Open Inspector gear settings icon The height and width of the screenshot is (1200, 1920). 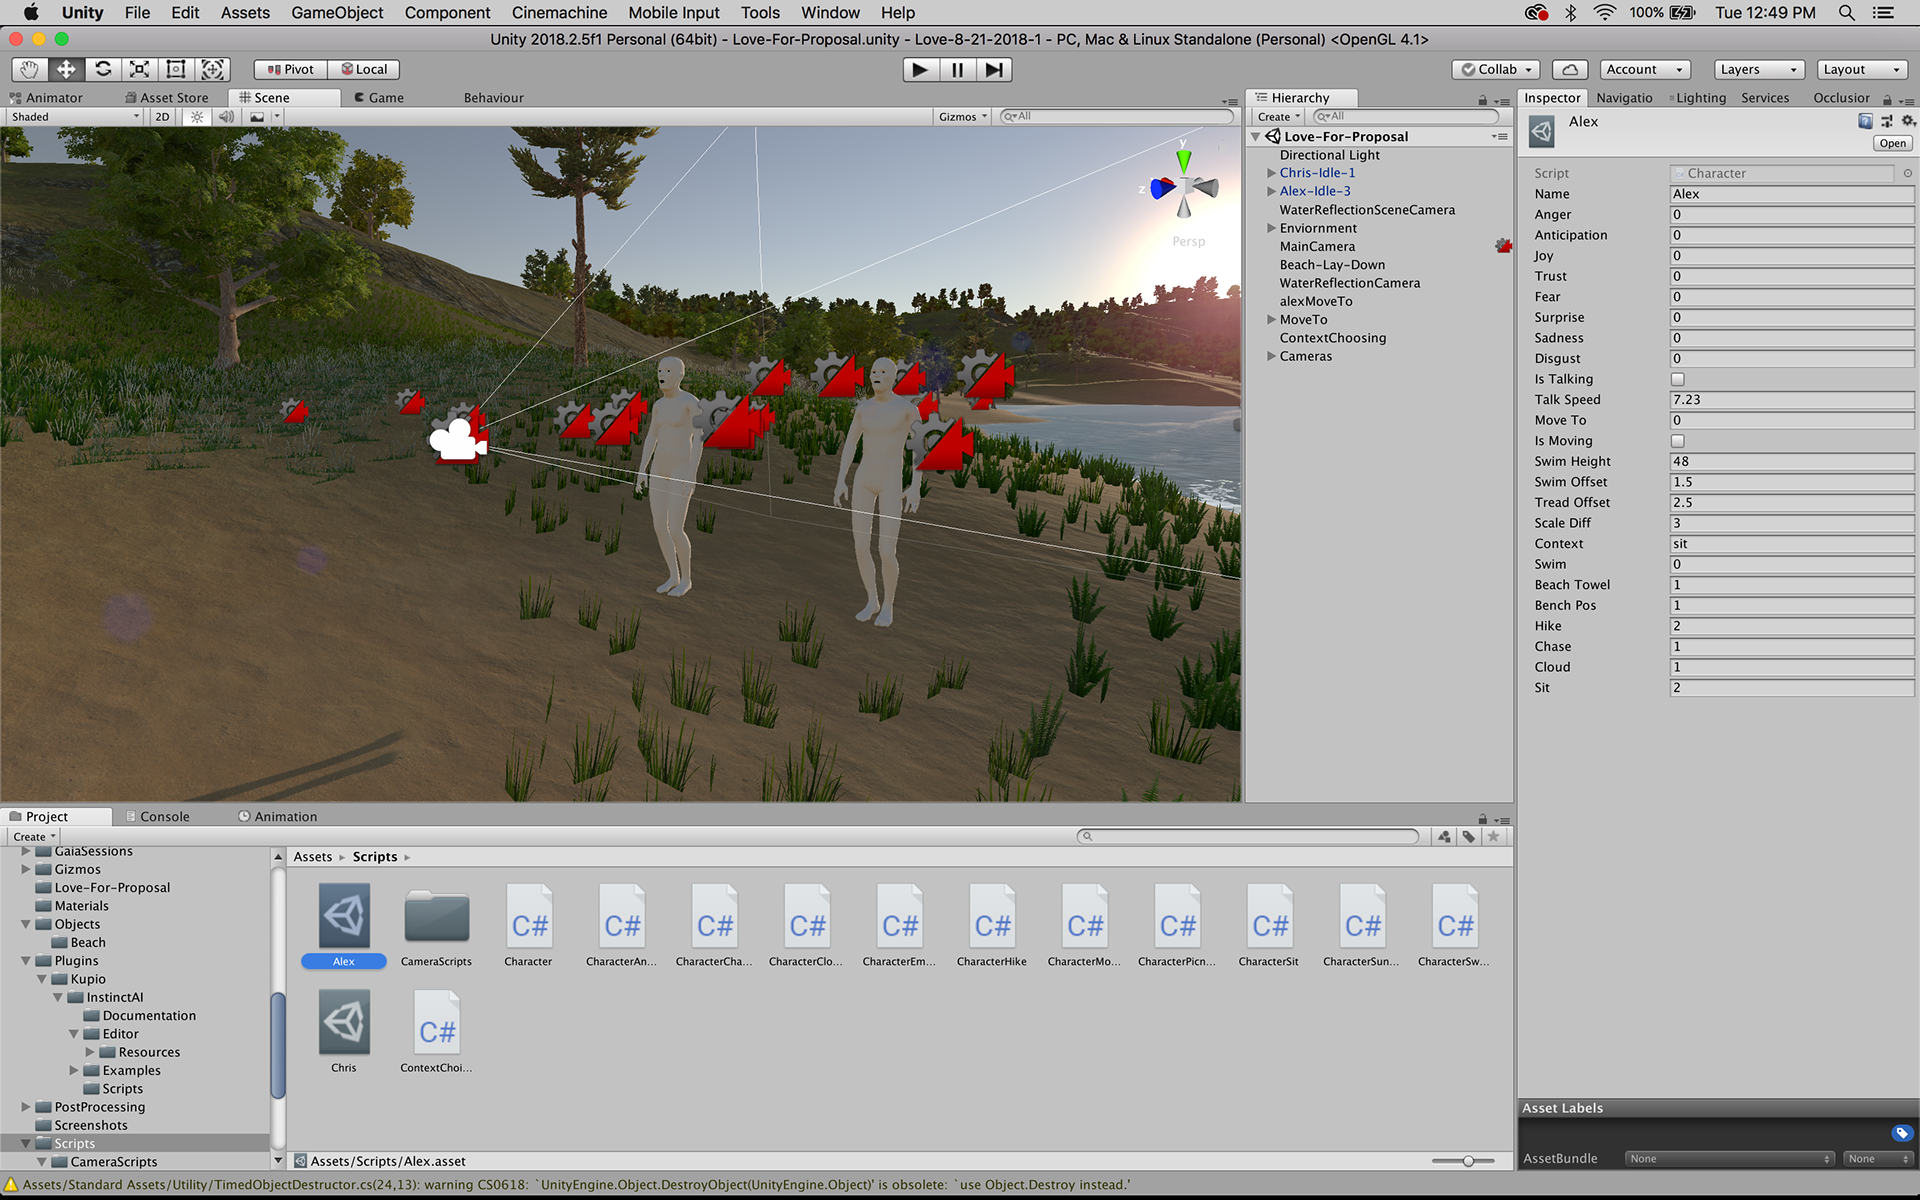click(x=1908, y=121)
